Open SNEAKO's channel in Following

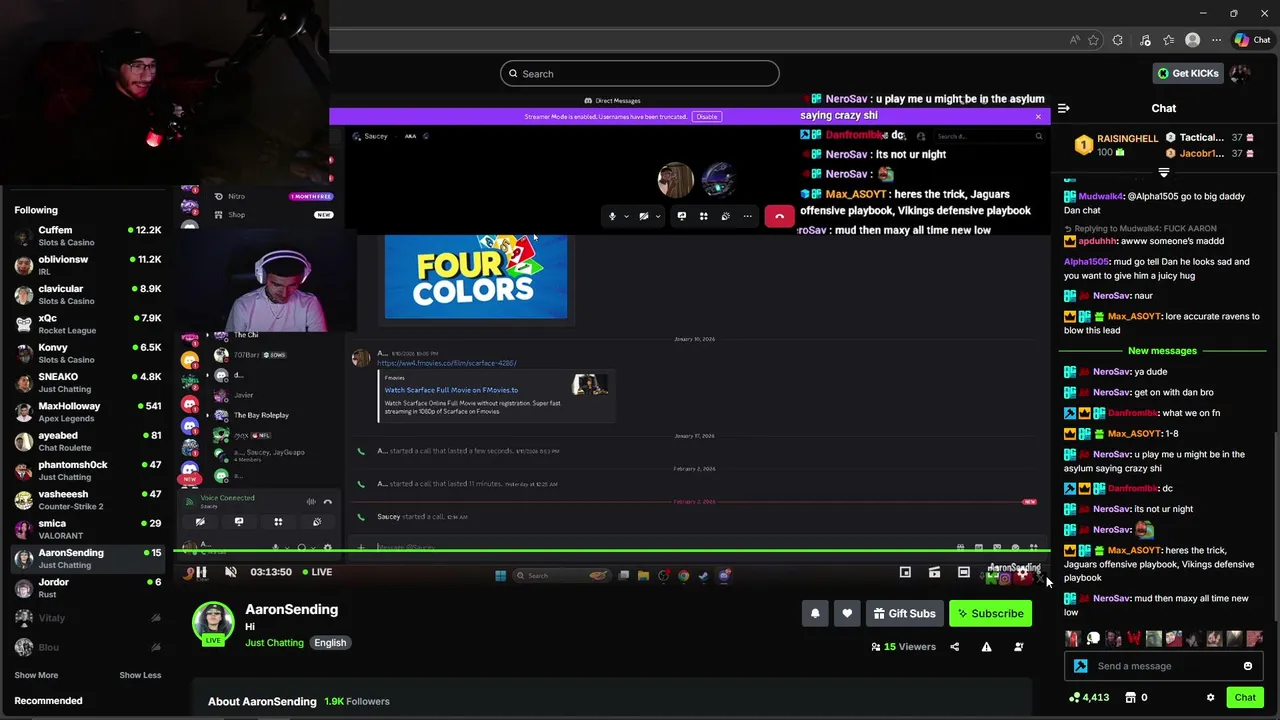[x=88, y=383]
